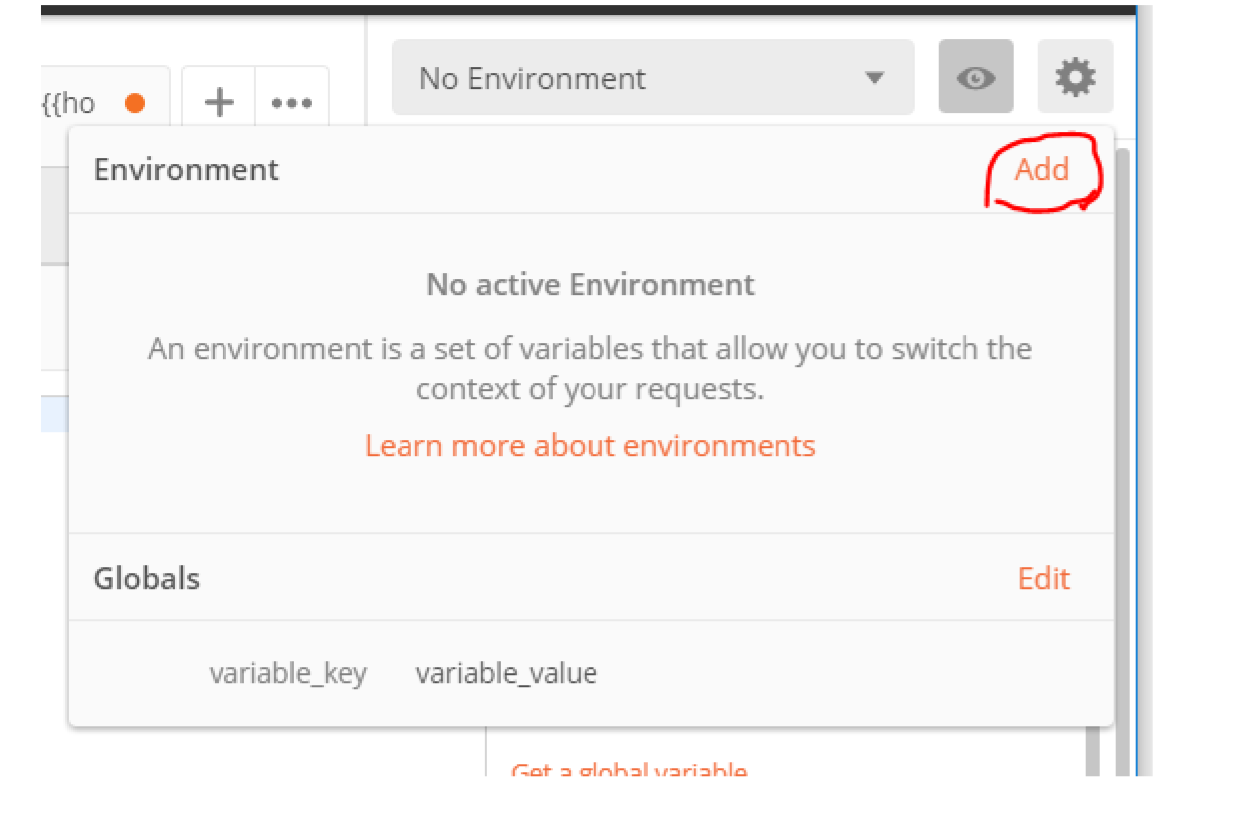Switch to the {{ho request tab
1253x825 pixels.
pos(70,103)
